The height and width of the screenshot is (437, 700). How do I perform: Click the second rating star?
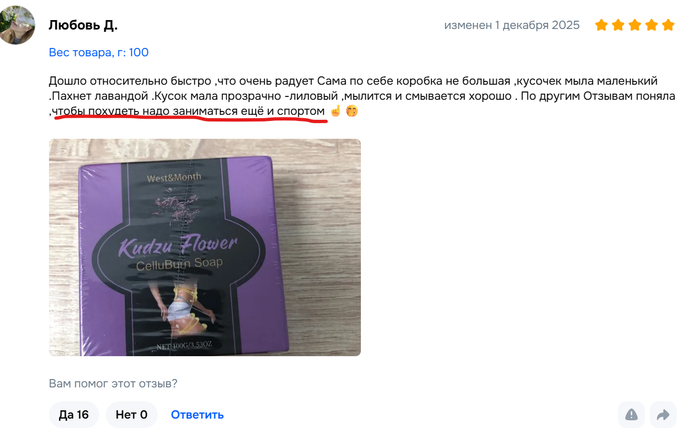click(618, 25)
